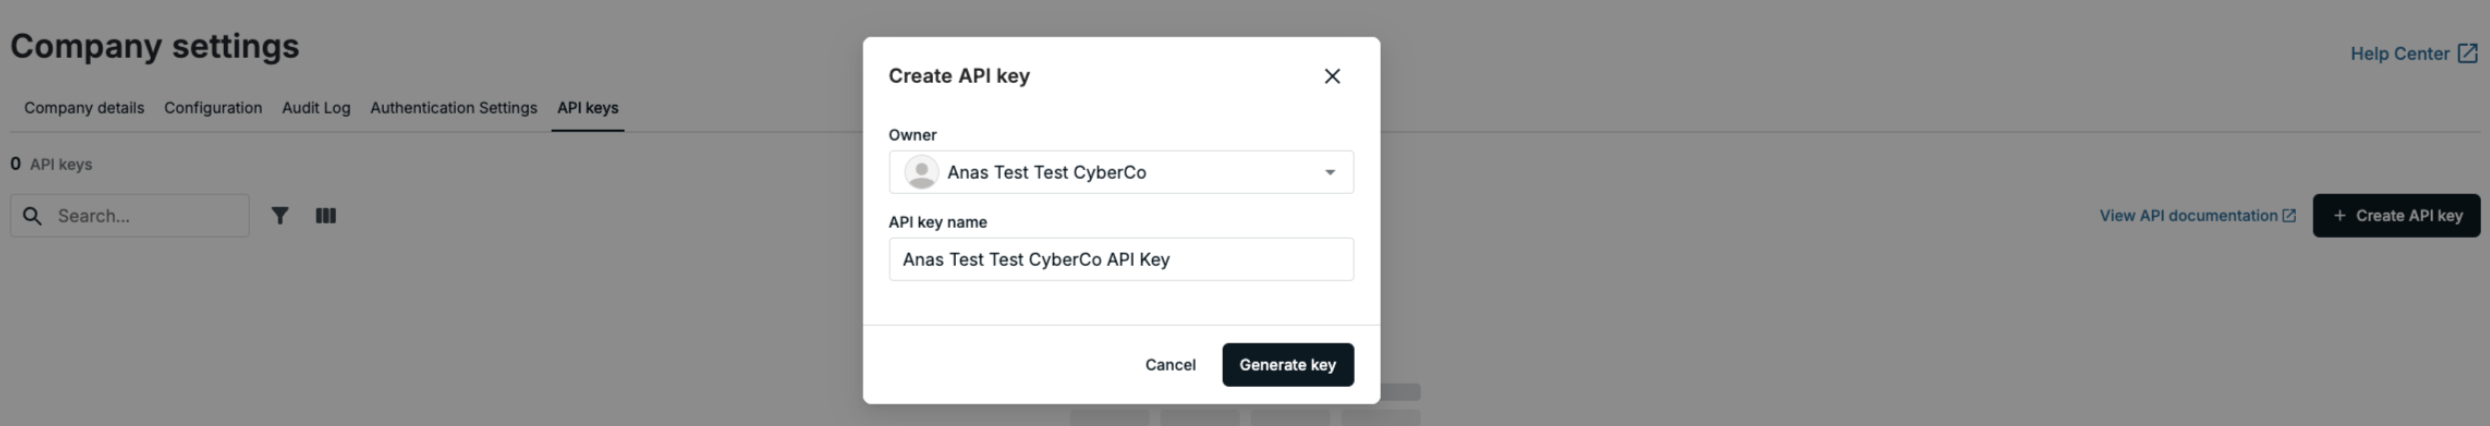Click the filter funnel icon
The height and width of the screenshot is (426, 2490).
coord(280,216)
